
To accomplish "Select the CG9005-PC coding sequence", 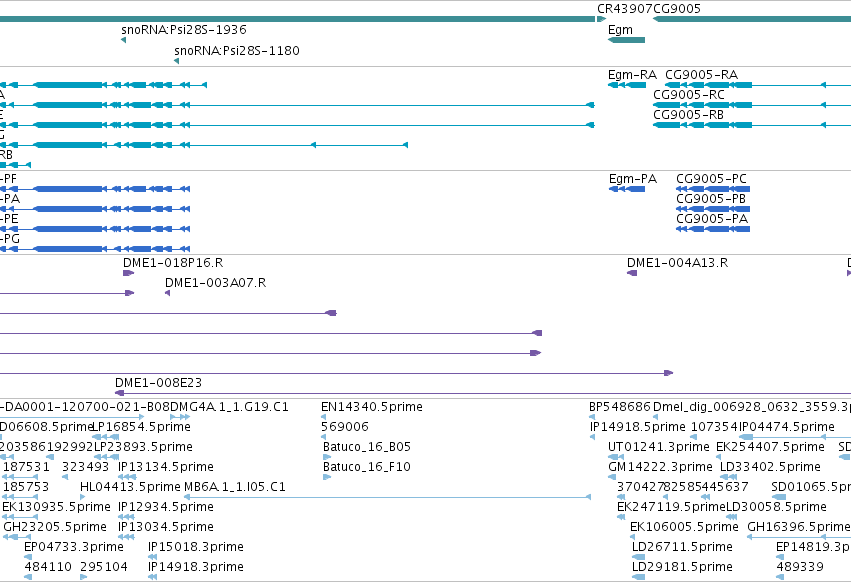I will (713, 189).
